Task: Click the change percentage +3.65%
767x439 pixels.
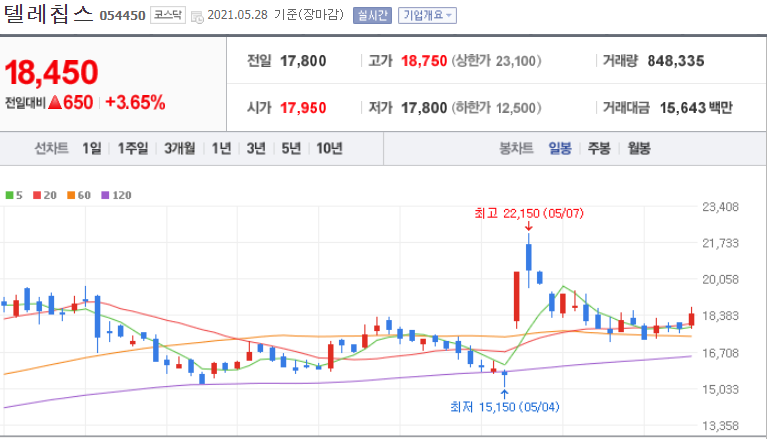Action: point(135,103)
